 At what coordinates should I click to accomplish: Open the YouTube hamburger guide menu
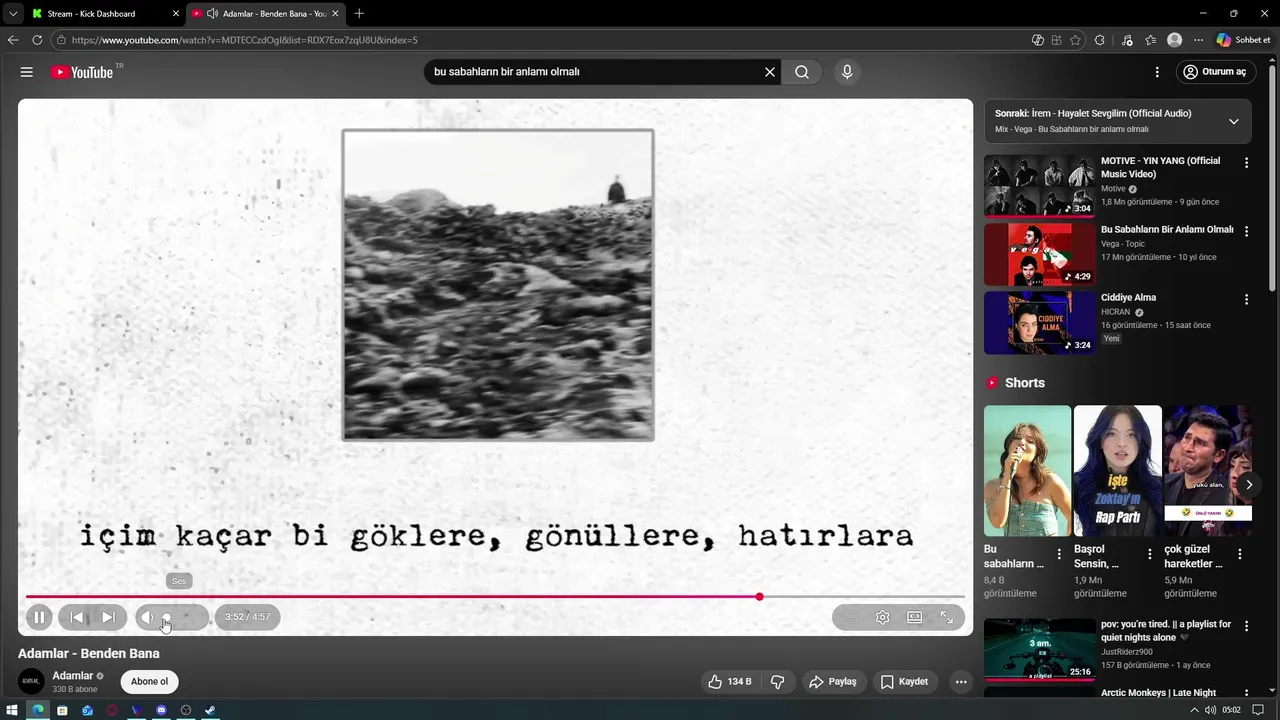click(27, 72)
